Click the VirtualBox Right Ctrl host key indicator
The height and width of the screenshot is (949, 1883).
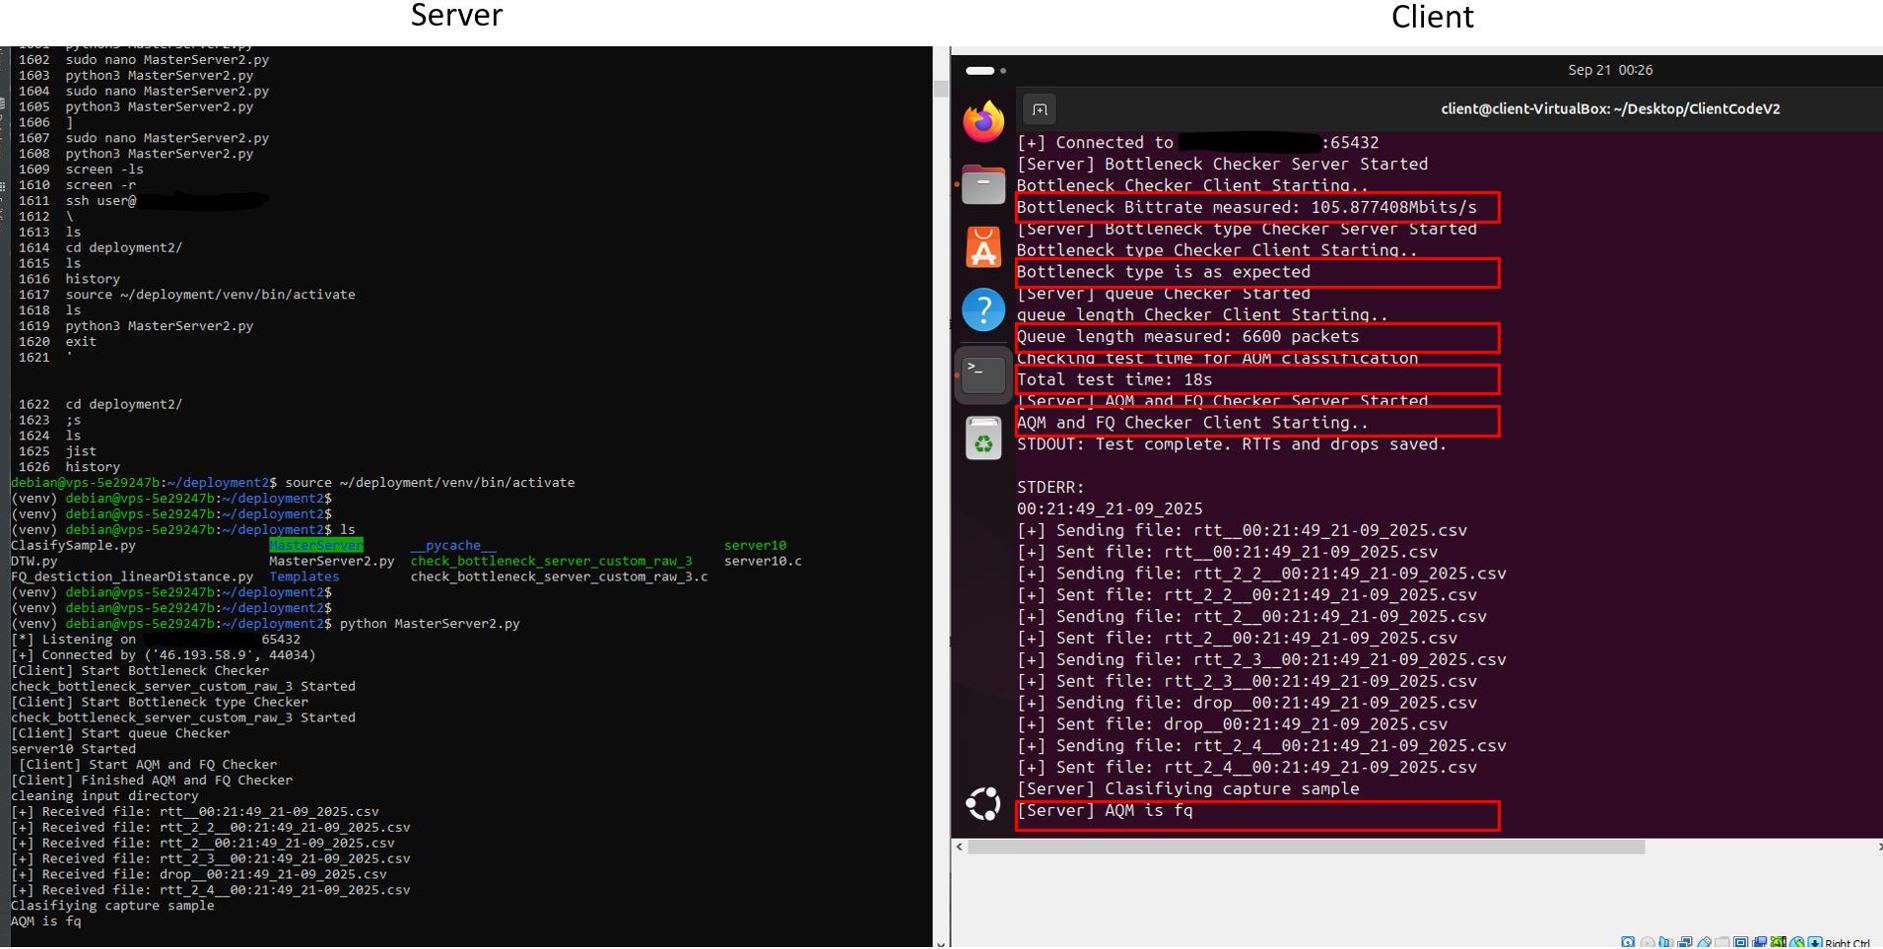tap(1846, 942)
